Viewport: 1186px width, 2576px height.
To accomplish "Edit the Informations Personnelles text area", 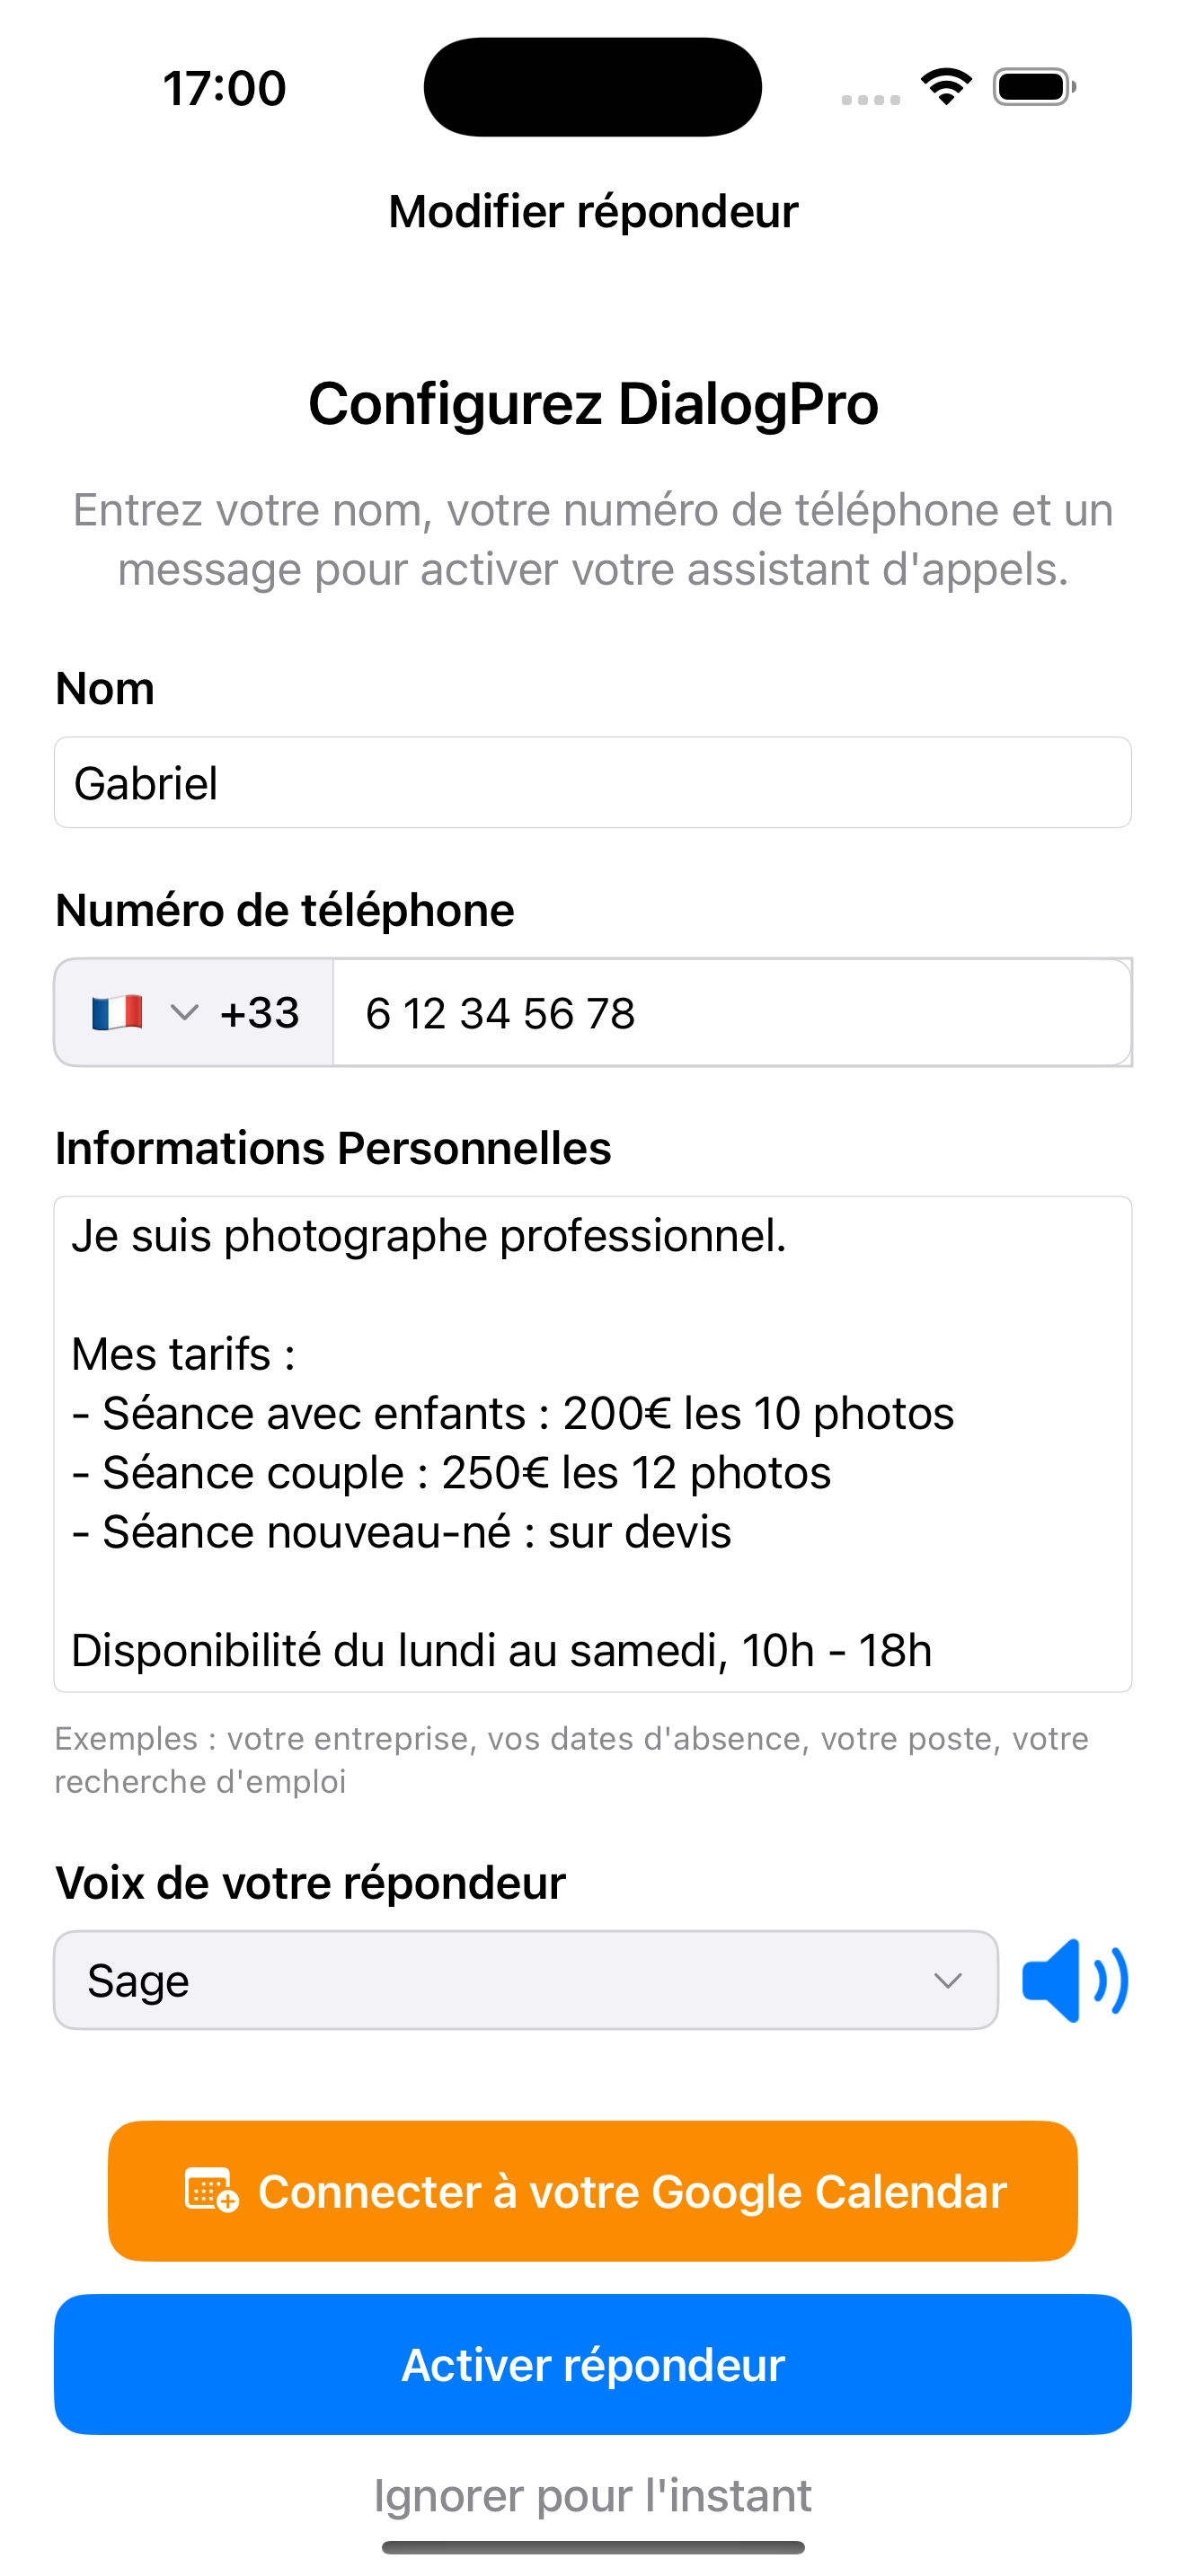I will (x=592, y=1443).
